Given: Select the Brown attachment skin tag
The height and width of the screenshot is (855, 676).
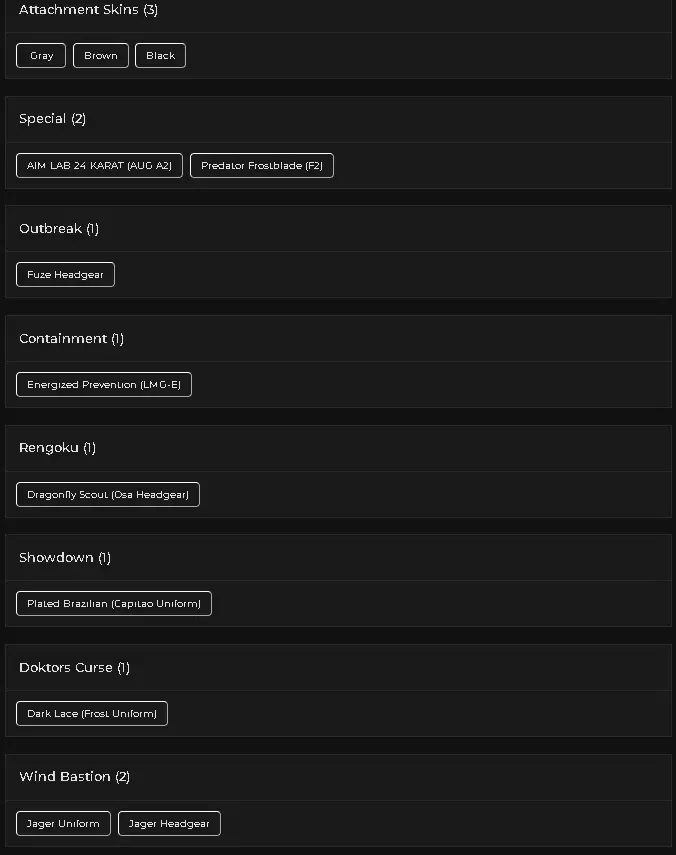Looking at the screenshot, I should point(100,56).
